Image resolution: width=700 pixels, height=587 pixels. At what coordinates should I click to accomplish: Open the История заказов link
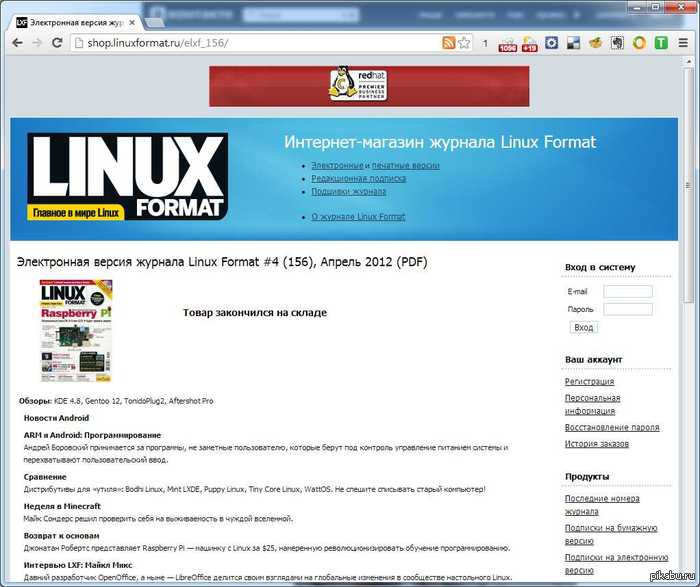[x=597, y=444]
